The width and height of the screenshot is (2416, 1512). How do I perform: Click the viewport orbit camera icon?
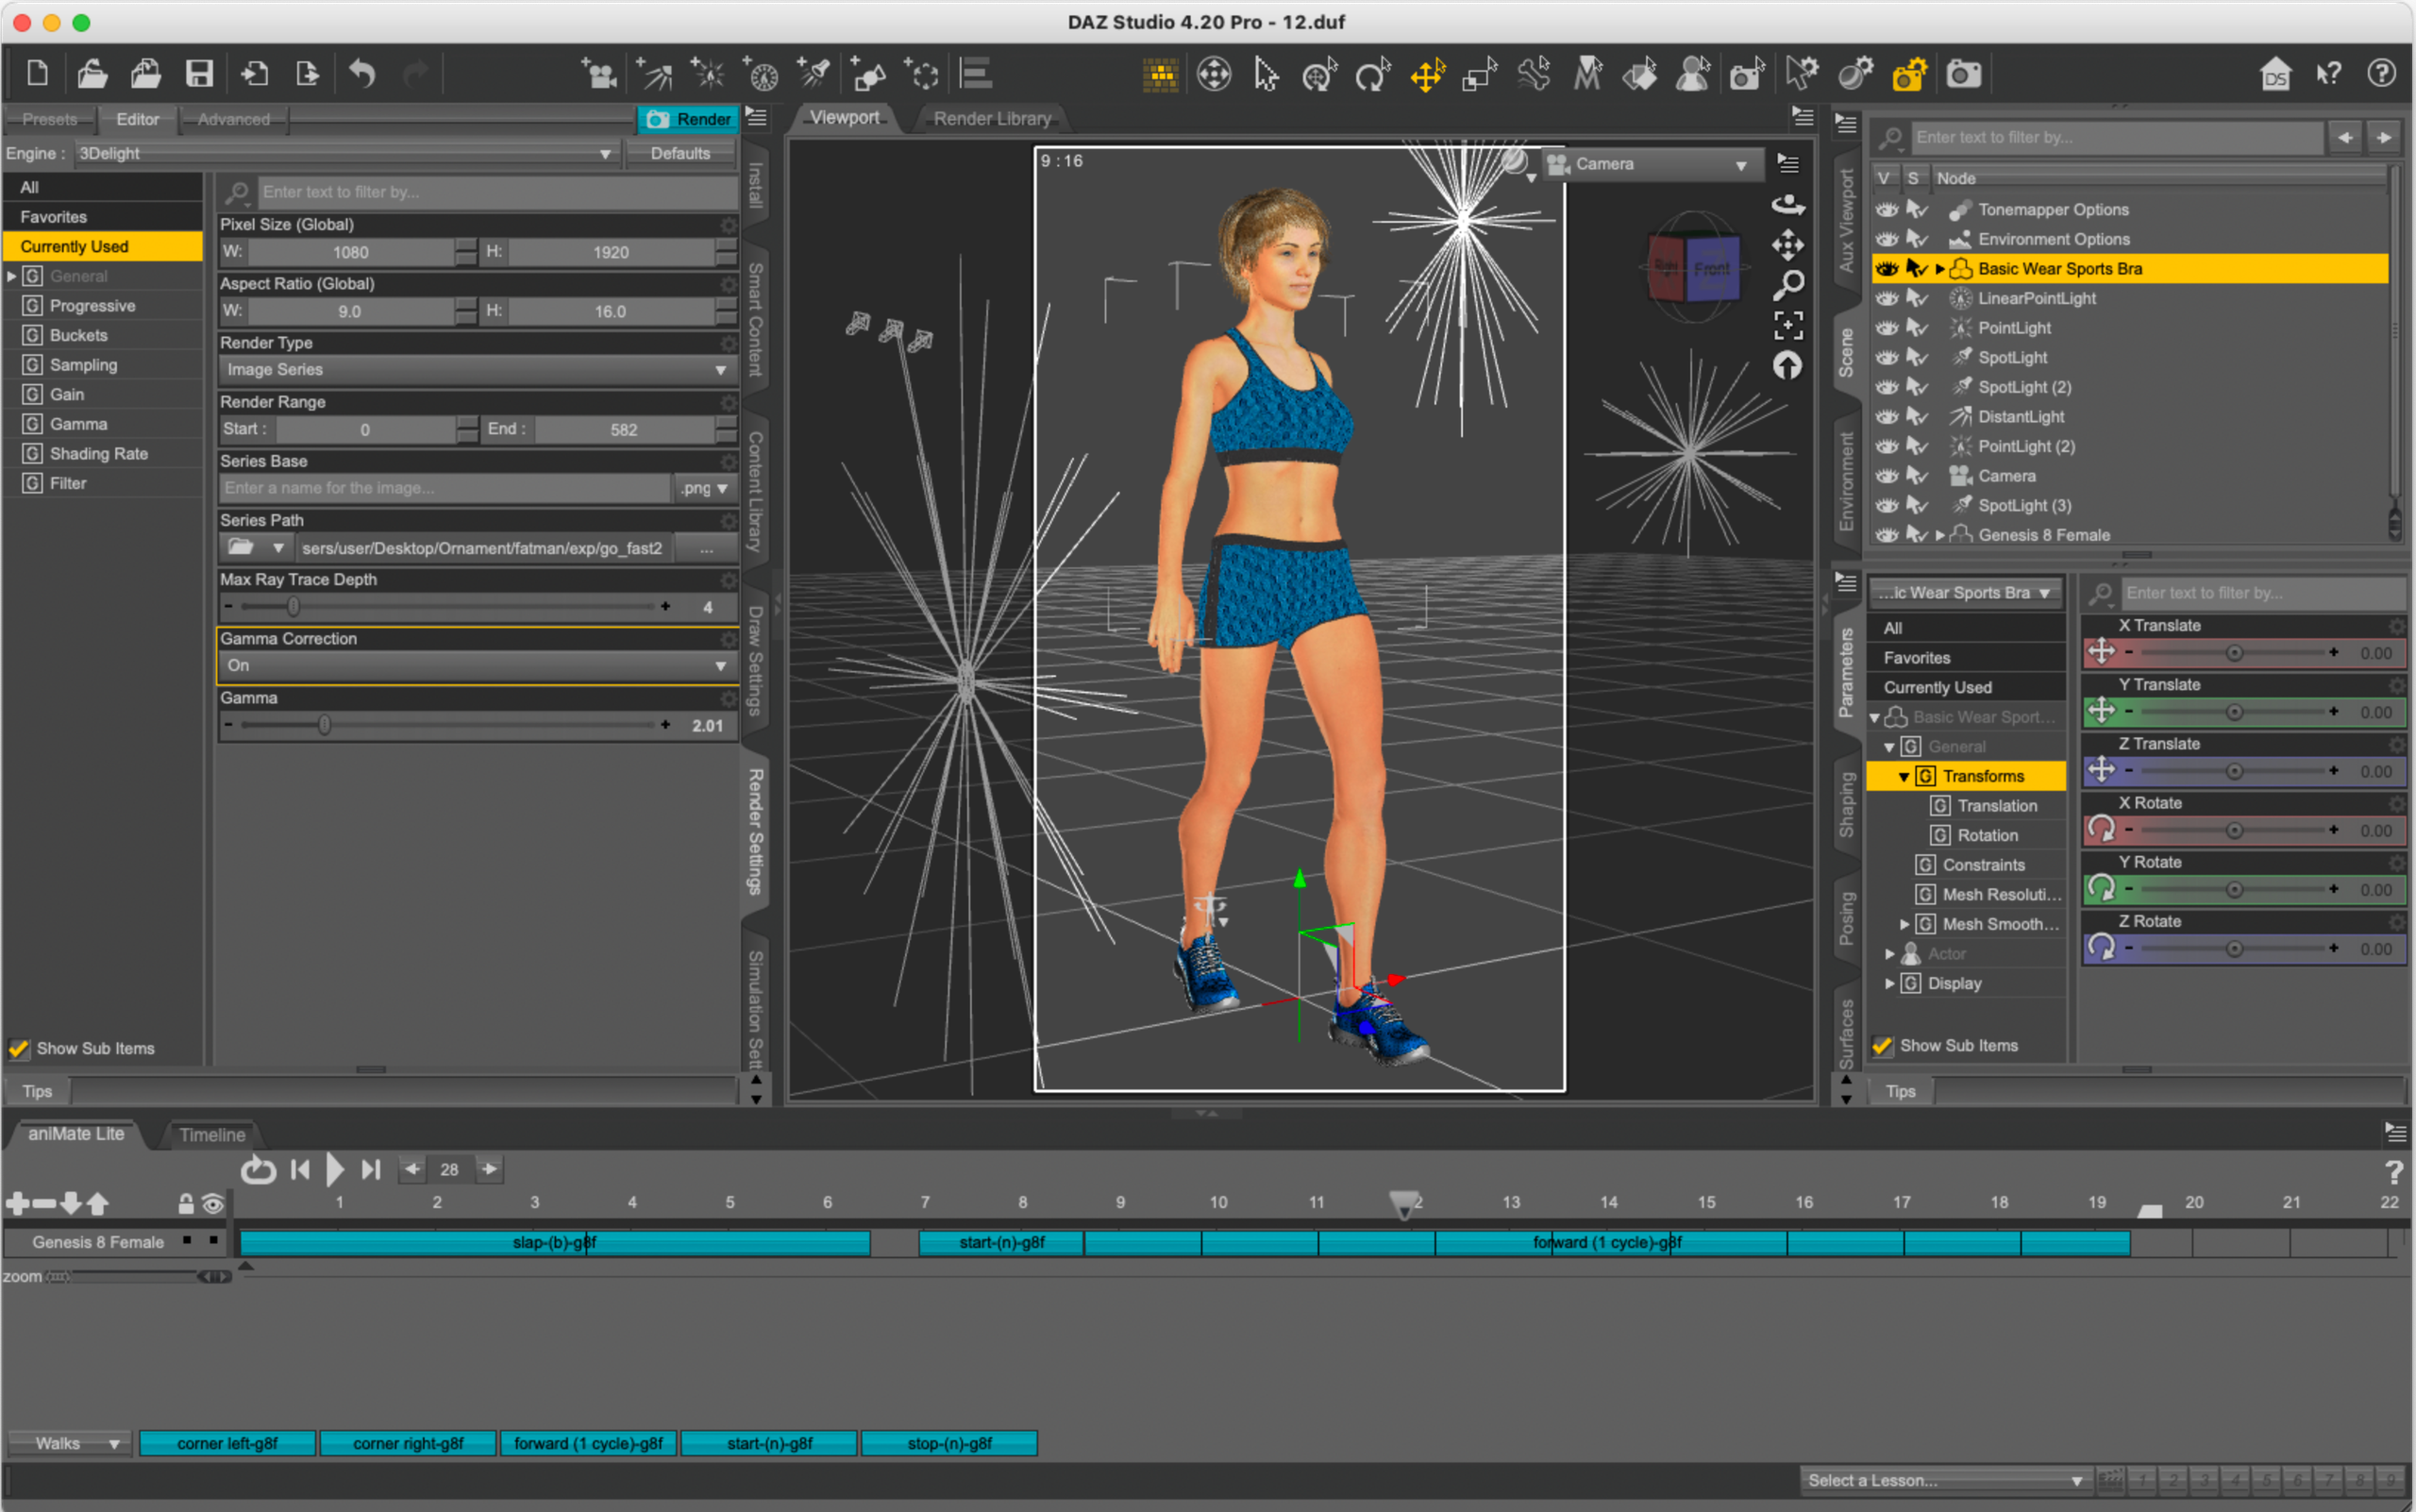pyautogui.click(x=1788, y=204)
